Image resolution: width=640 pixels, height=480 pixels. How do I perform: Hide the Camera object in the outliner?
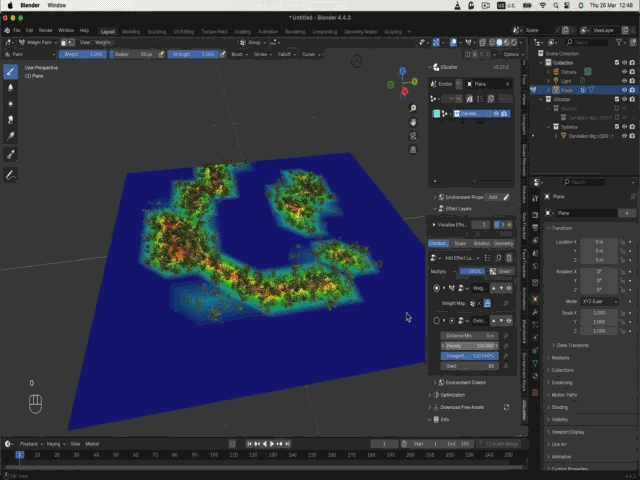click(x=624, y=71)
